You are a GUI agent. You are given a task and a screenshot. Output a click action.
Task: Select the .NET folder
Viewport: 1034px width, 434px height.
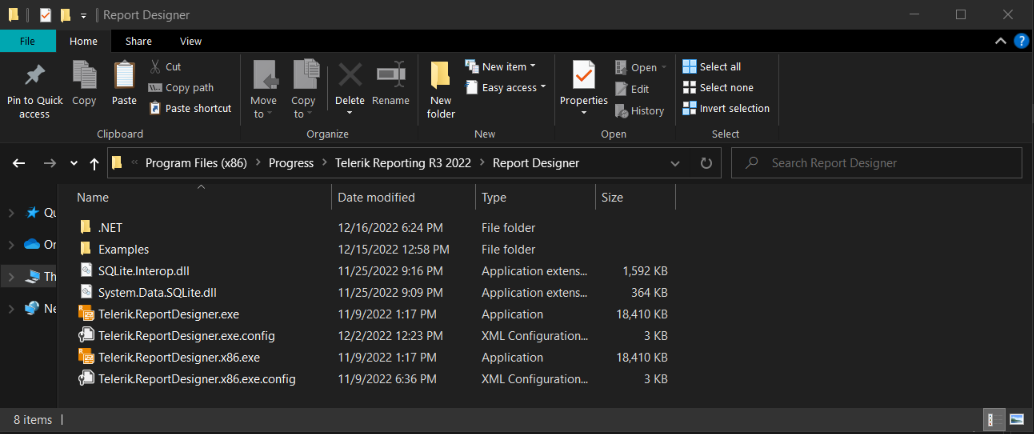[x=373, y=228]
